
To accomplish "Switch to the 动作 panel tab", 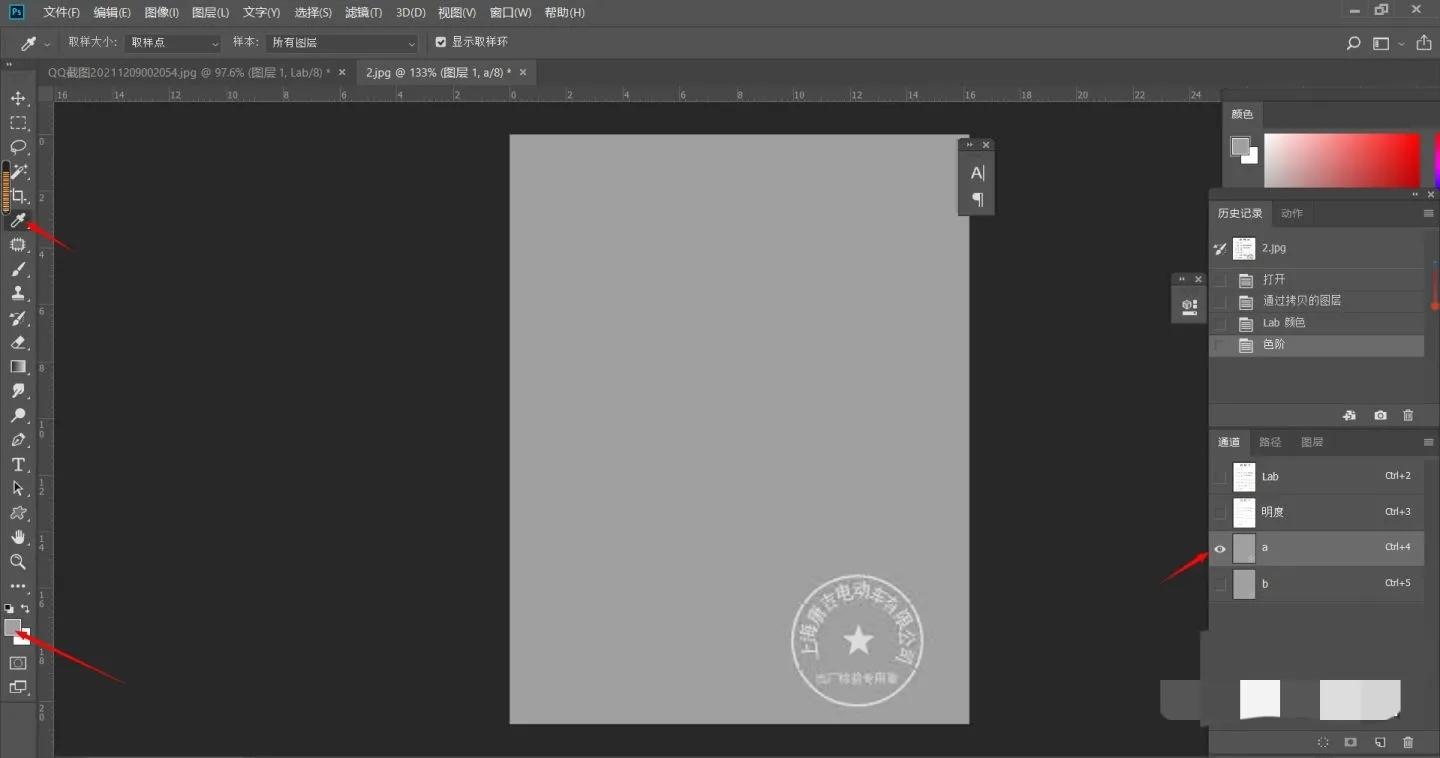I will coord(1292,213).
